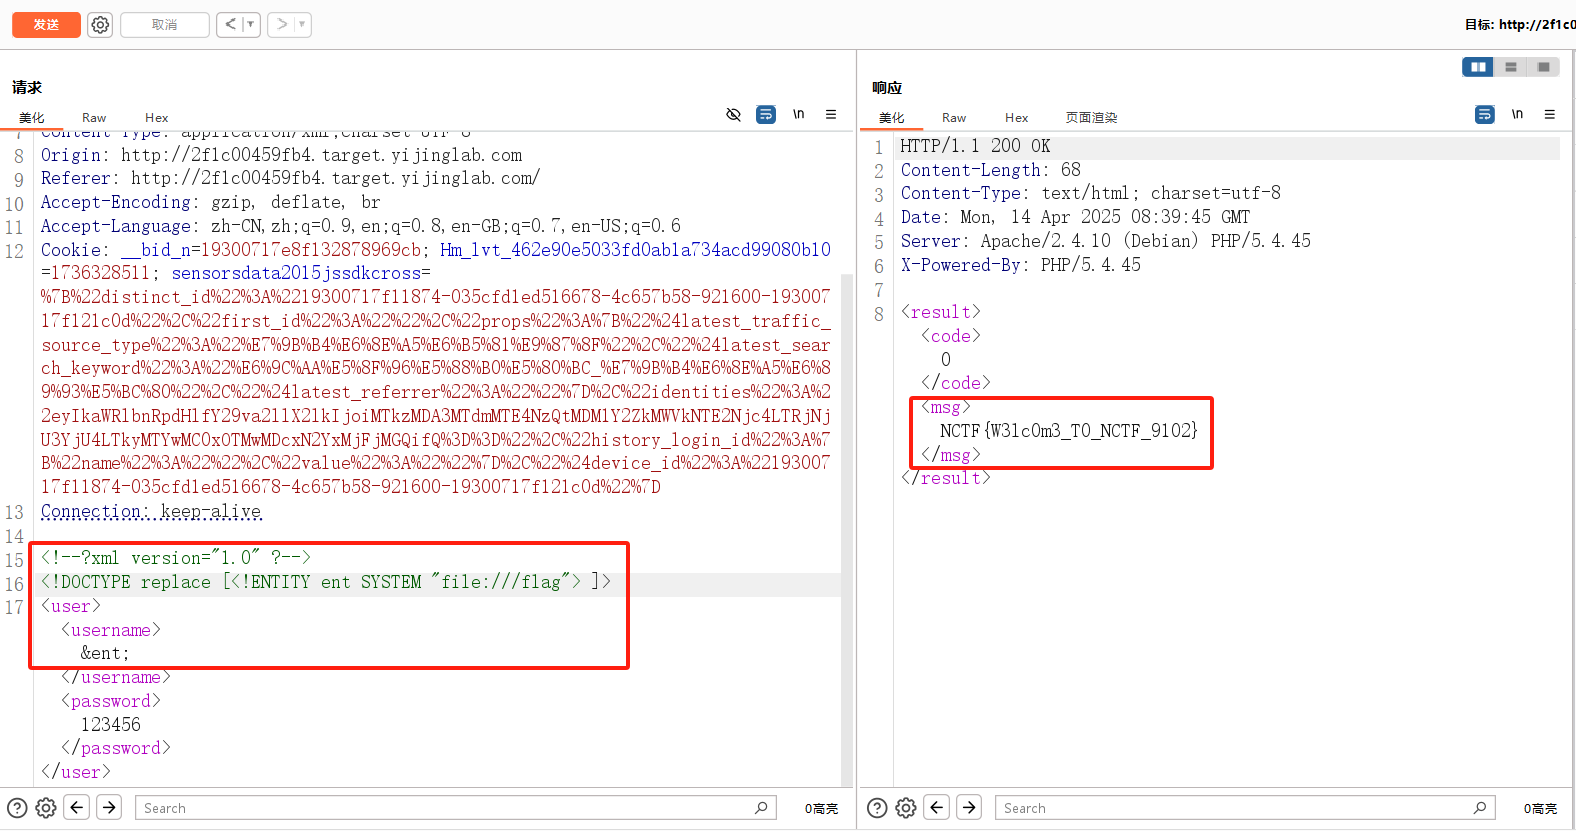Toggle \n newline display in request panel
The height and width of the screenshot is (831, 1576).
[x=799, y=114]
